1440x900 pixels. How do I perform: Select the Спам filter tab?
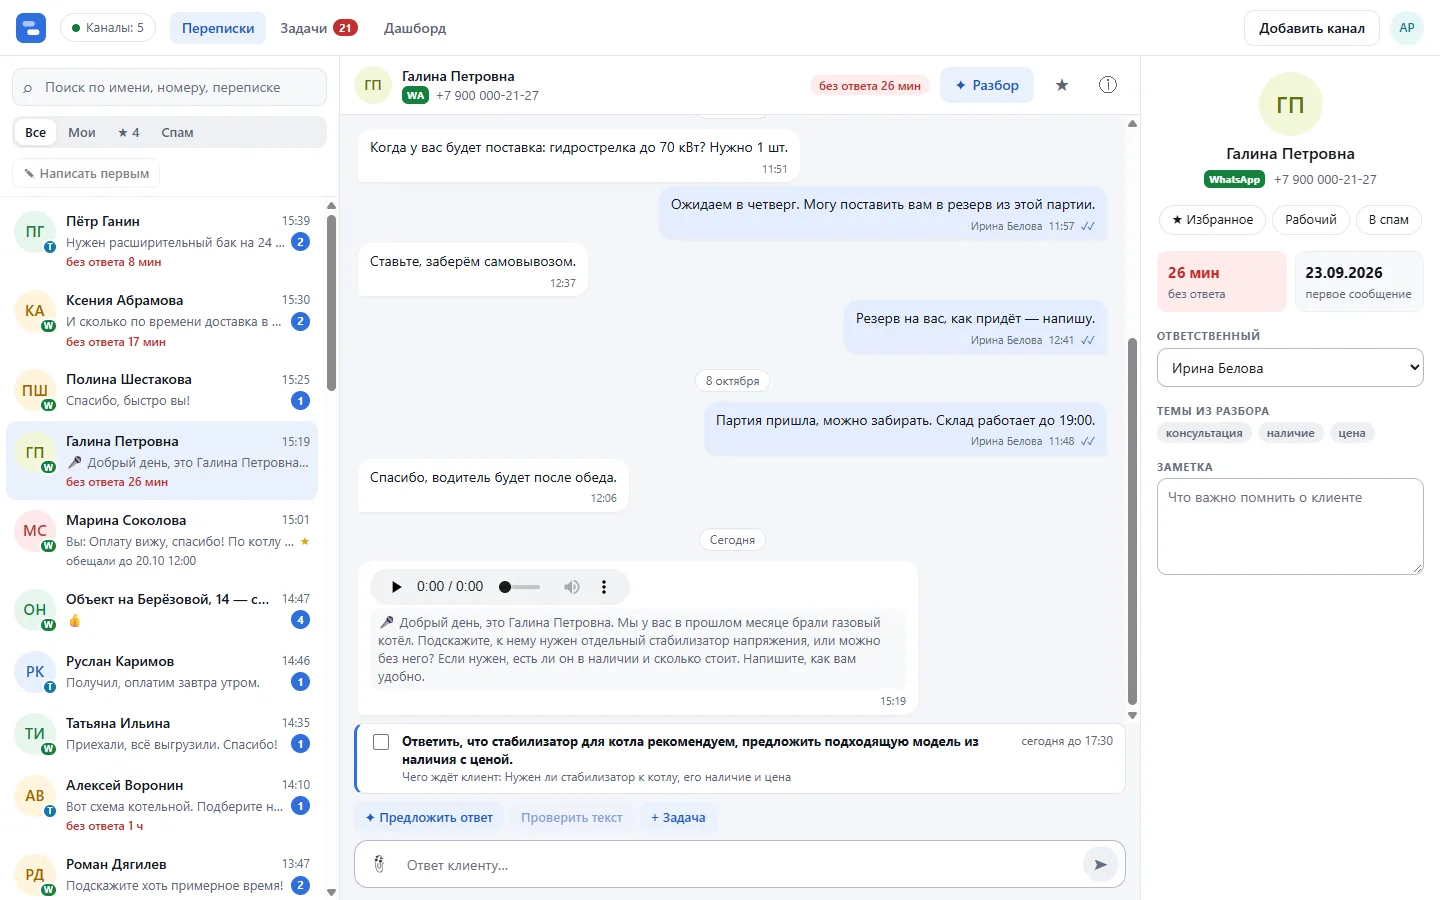tap(178, 132)
